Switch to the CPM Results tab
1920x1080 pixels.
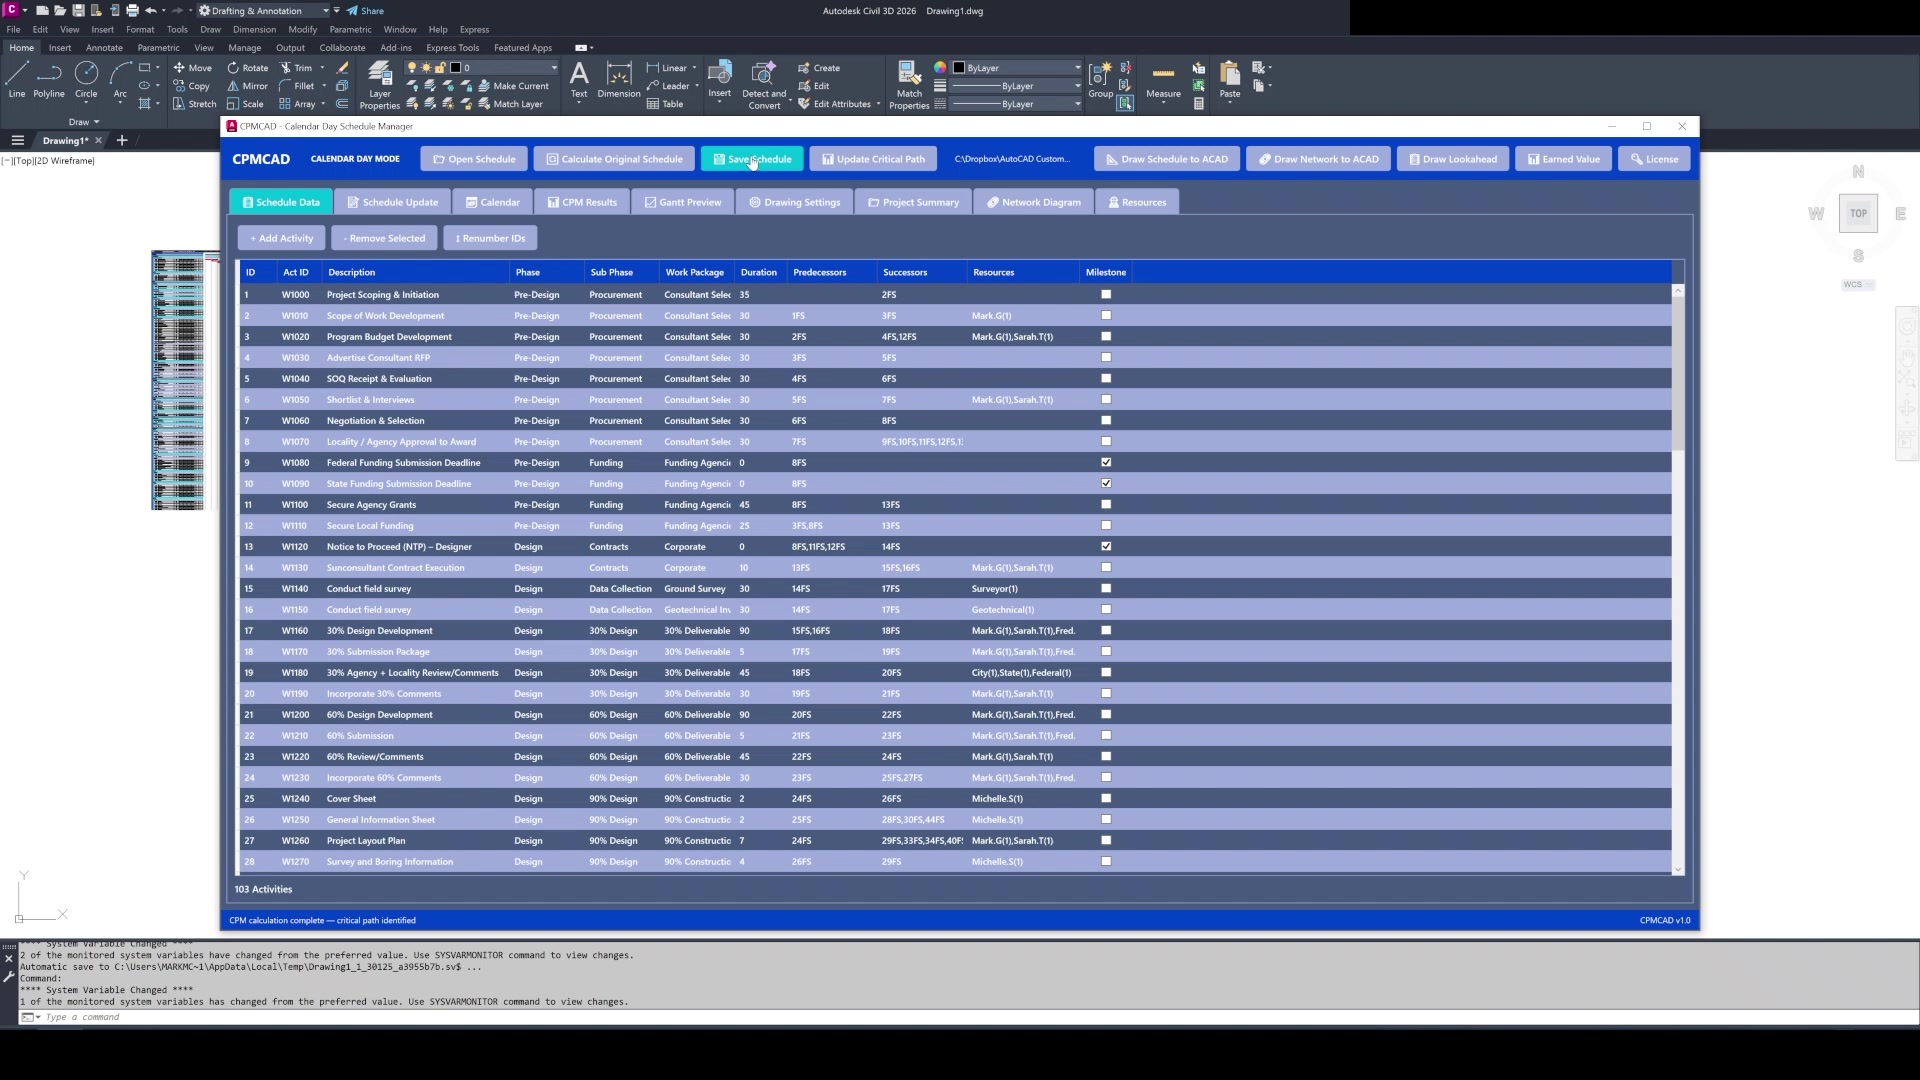coord(582,202)
